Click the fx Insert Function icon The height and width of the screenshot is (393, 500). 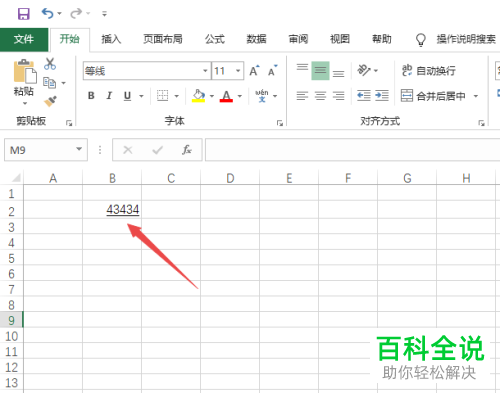[187, 150]
